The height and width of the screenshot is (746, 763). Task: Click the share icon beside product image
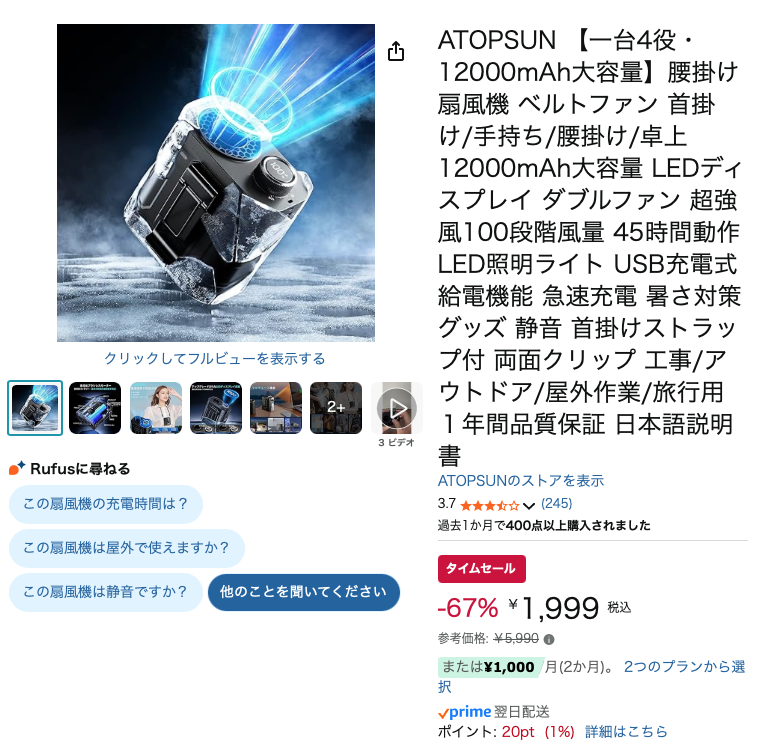point(396,51)
